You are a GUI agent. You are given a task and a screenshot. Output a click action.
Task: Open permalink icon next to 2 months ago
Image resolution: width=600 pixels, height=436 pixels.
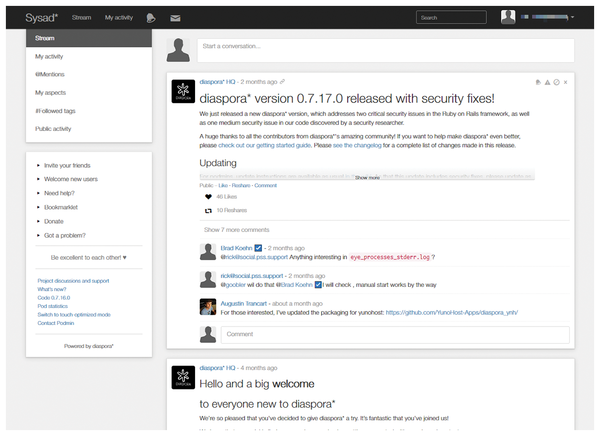(282, 82)
